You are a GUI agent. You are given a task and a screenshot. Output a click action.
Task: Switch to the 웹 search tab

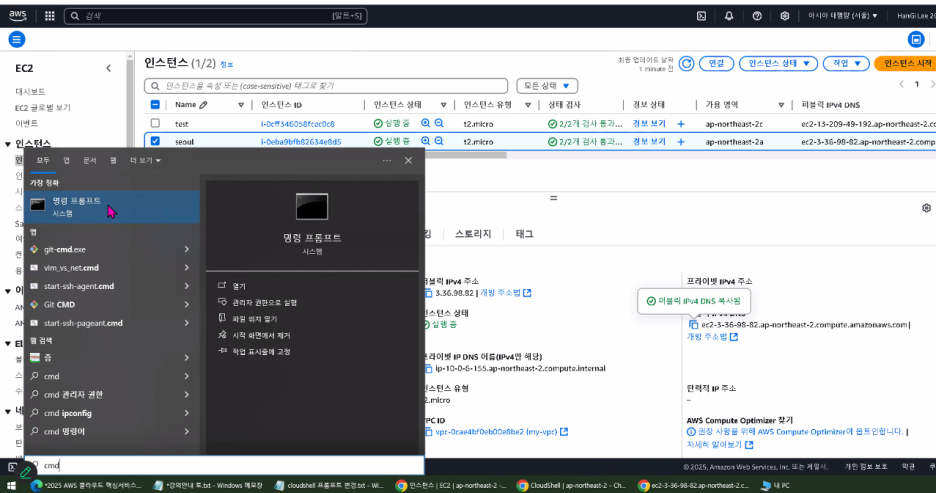click(x=113, y=161)
